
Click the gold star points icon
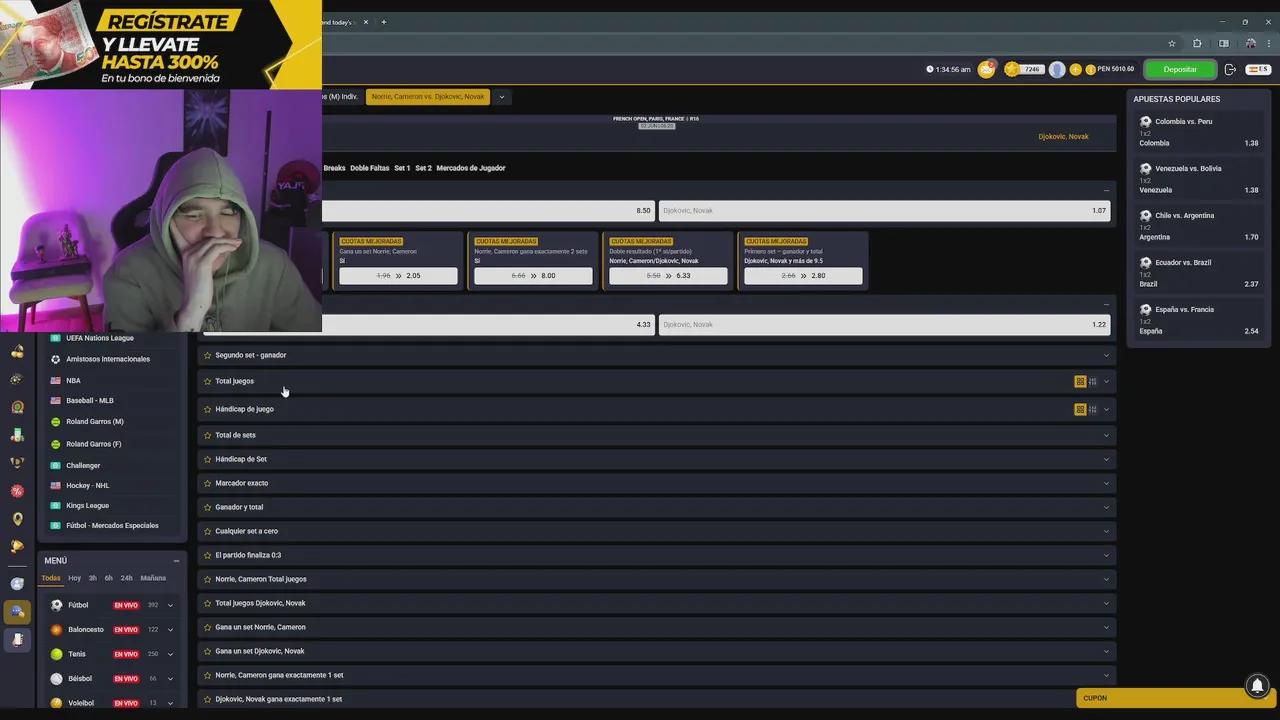(1012, 69)
